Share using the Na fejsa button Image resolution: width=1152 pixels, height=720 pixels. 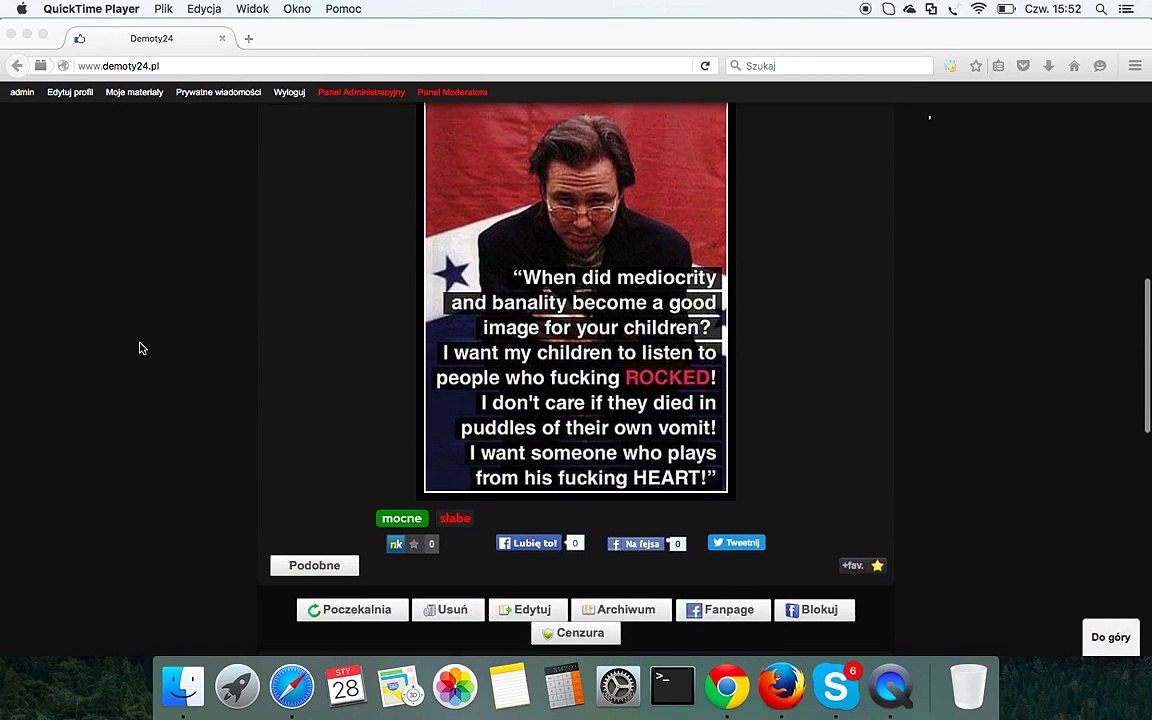tap(636, 544)
